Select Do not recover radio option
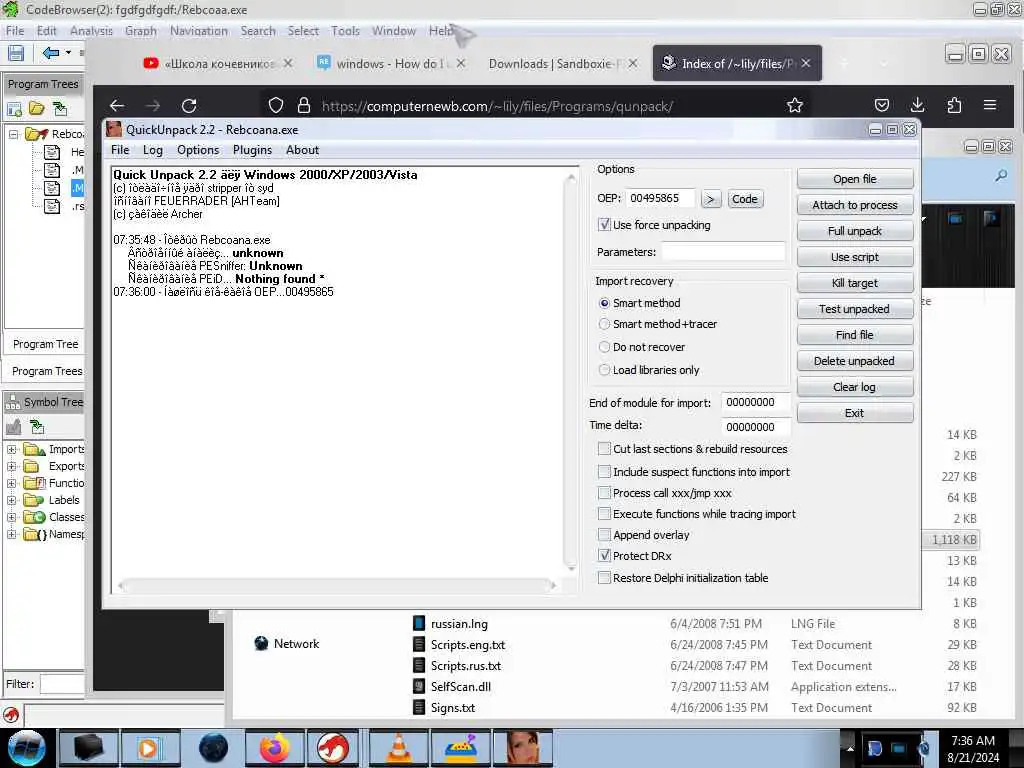This screenshot has width=1024, height=768. (x=604, y=347)
